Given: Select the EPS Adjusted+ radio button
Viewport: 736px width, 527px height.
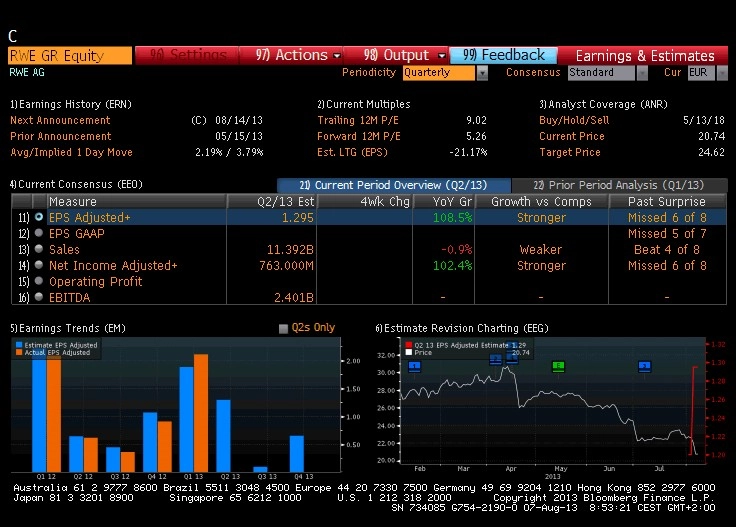Looking at the screenshot, I should click(x=39, y=217).
